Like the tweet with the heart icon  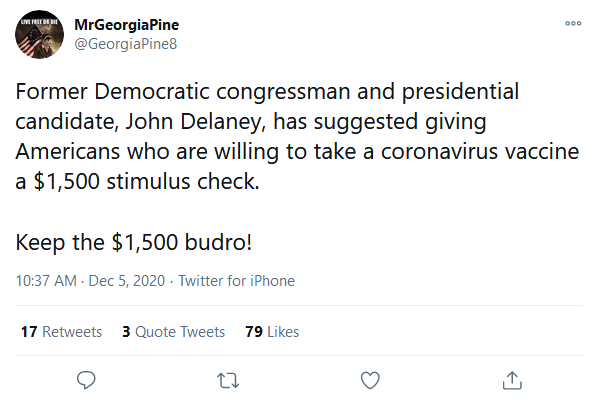(370, 380)
